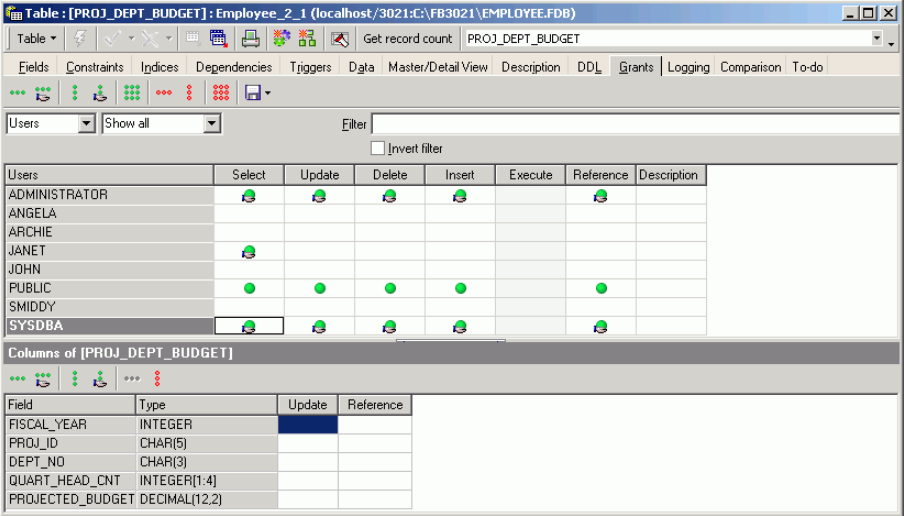Open the DDL tab
Viewport: 904px width, 516px height.
coord(589,67)
